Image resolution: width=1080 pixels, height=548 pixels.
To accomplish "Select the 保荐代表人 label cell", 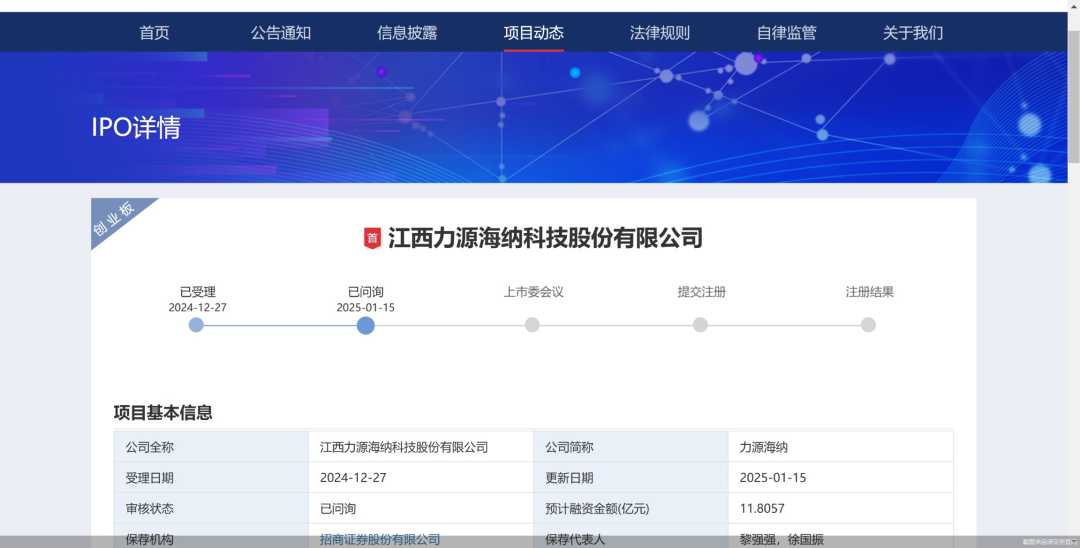I will (631, 536).
